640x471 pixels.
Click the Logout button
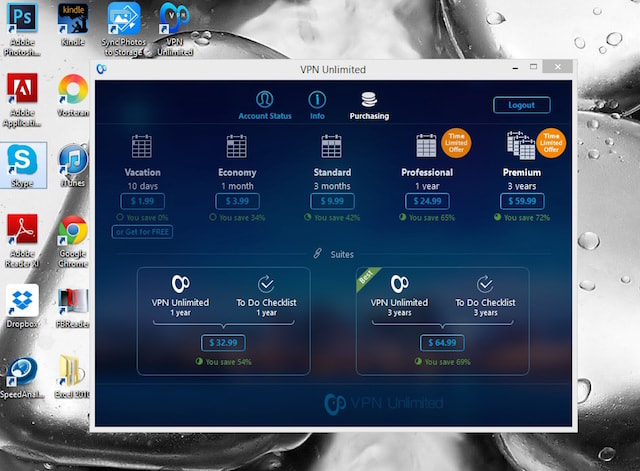point(522,105)
